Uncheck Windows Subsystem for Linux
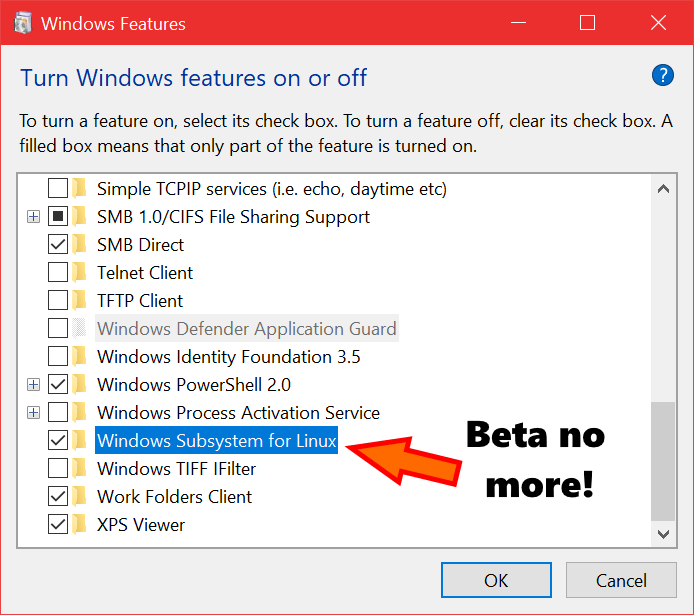Screen dimensions: 694x615 pyautogui.click(x=58, y=441)
